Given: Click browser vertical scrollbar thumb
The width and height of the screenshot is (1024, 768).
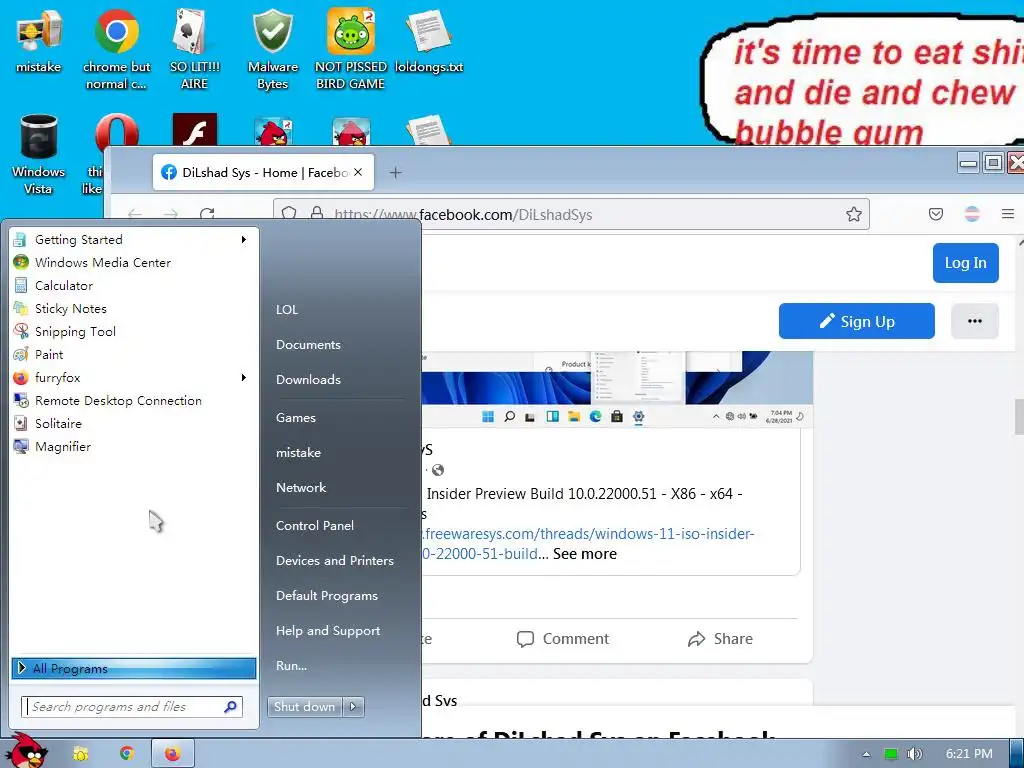Looking at the screenshot, I should point(1019,416).
